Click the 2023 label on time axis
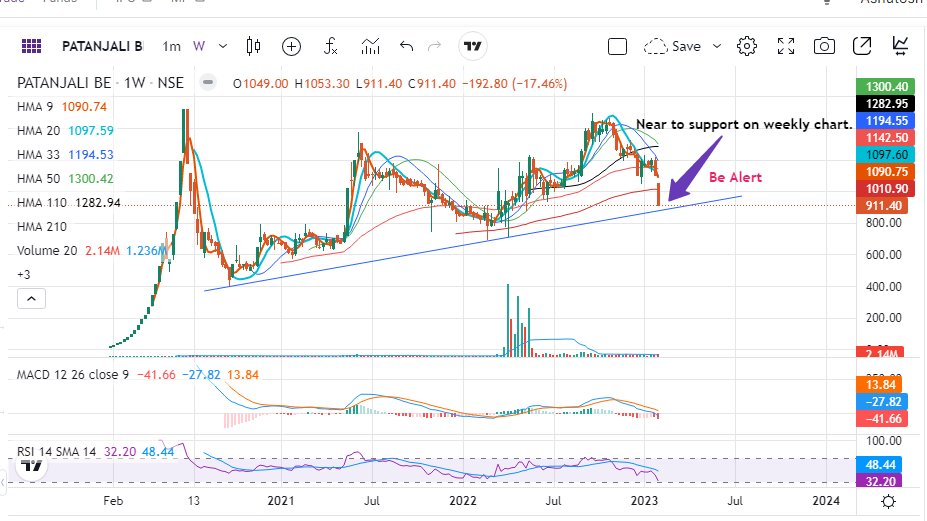 [x=644, y=501]
